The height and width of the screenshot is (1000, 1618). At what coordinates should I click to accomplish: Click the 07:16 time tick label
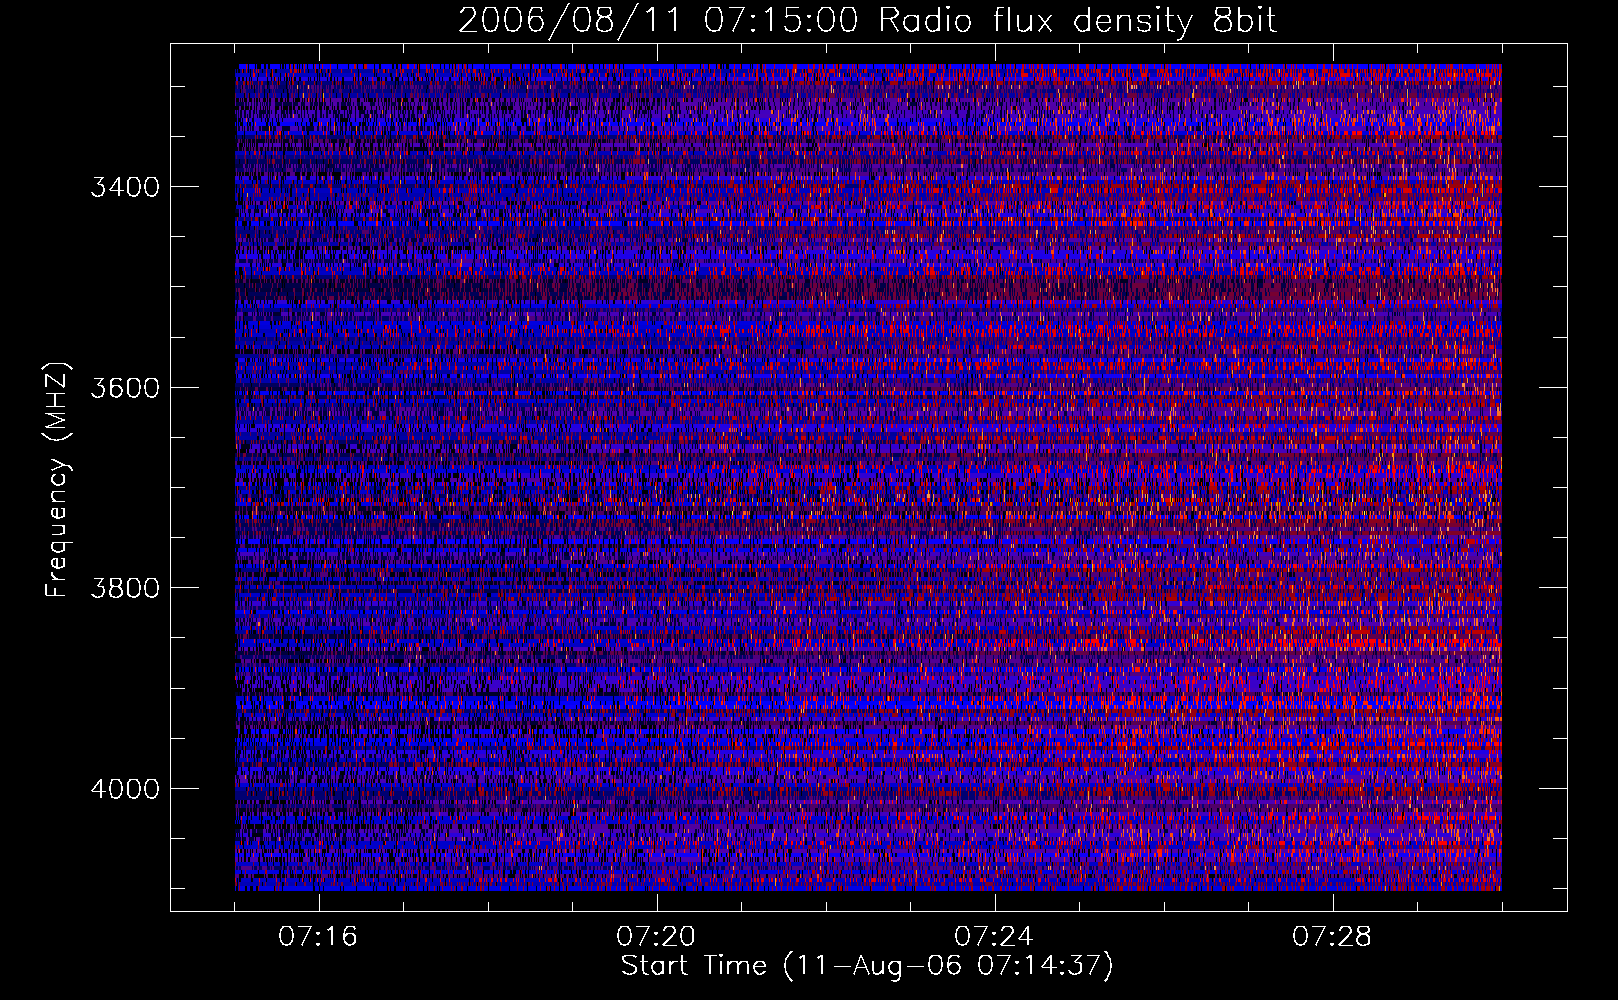point(318,937)
